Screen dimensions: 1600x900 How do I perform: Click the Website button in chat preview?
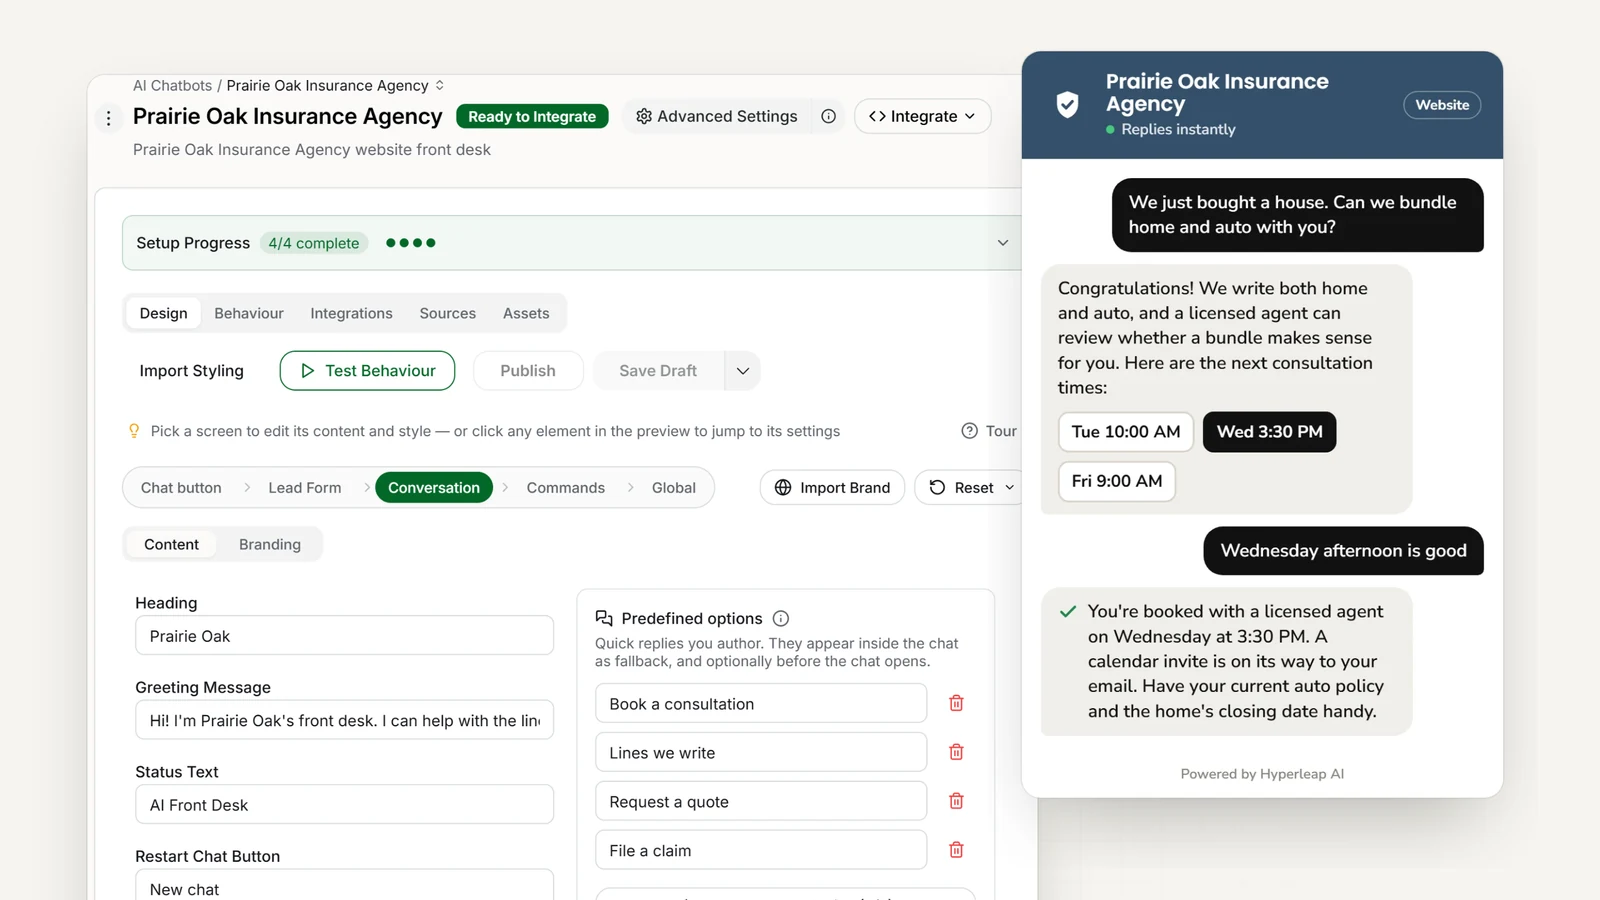(x=1442, y=105)
